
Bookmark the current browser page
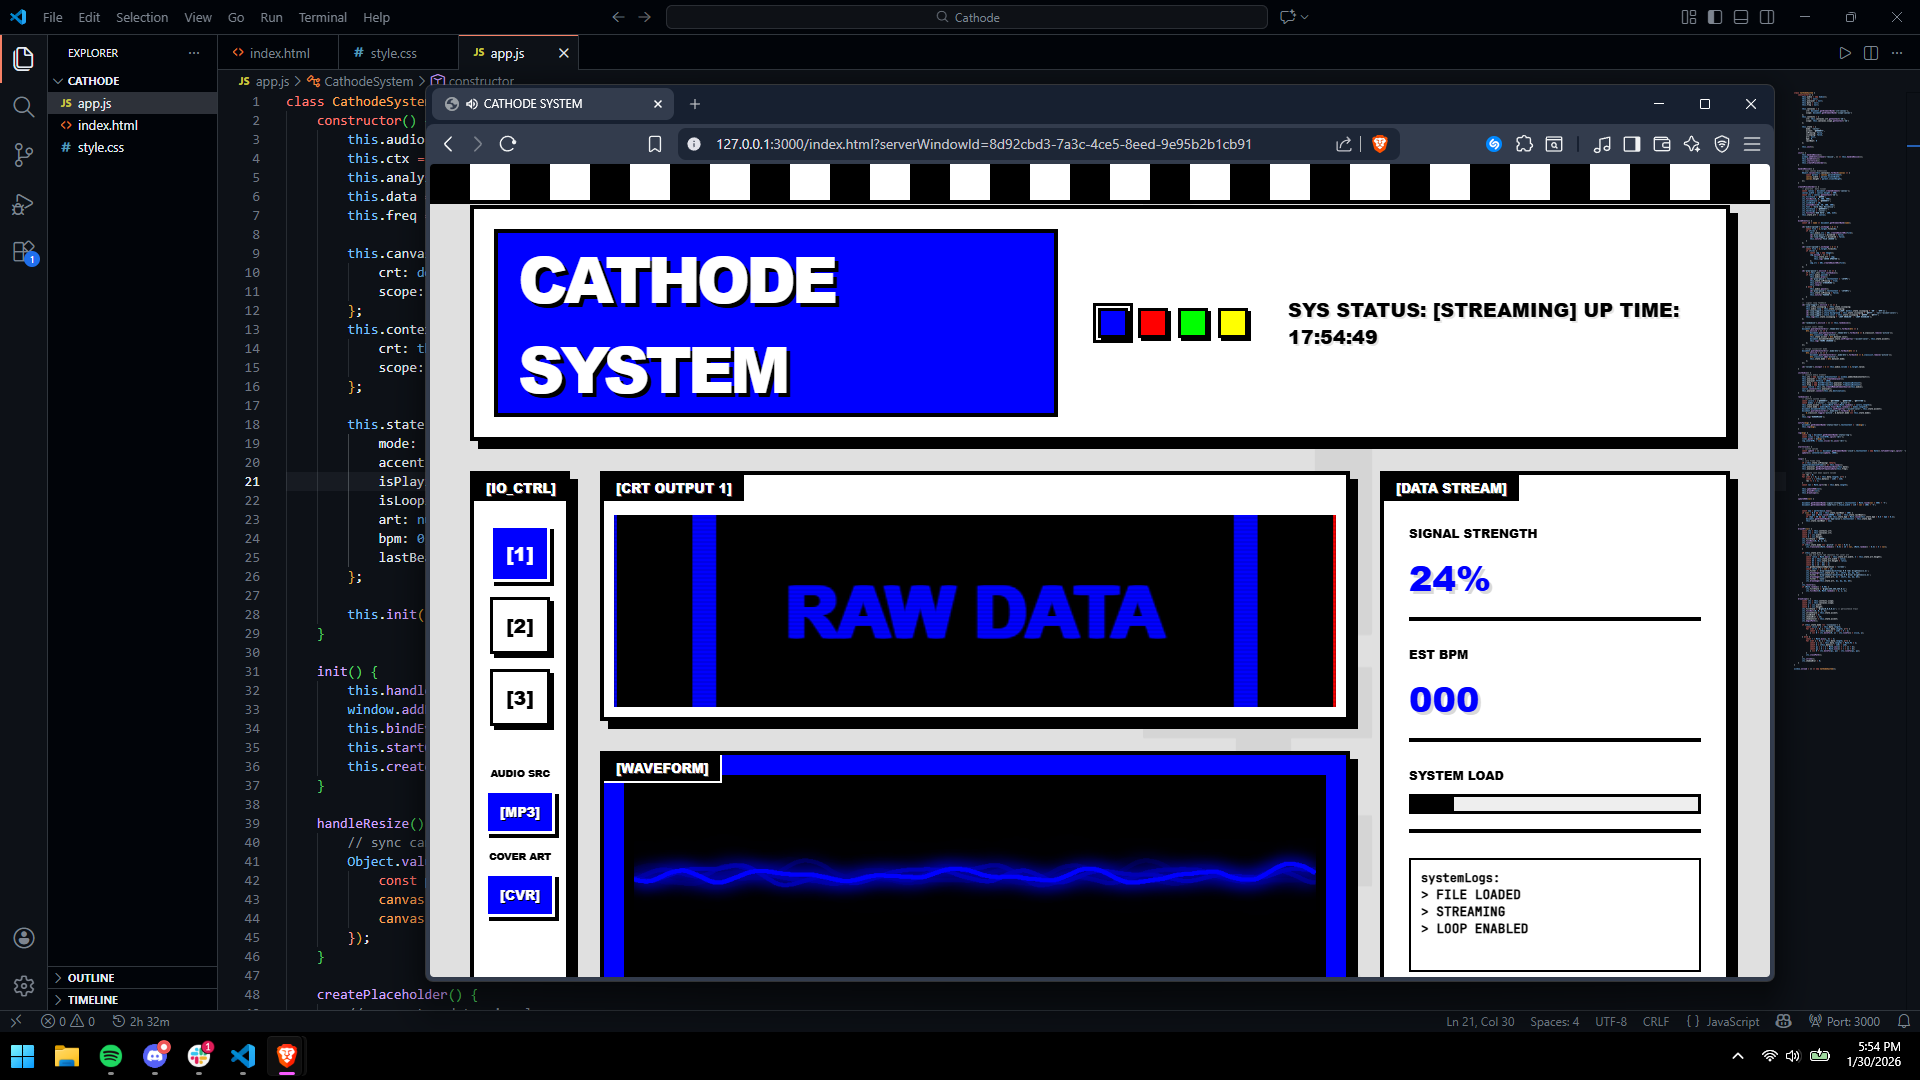pyautogui.click(x=655, y=144)
